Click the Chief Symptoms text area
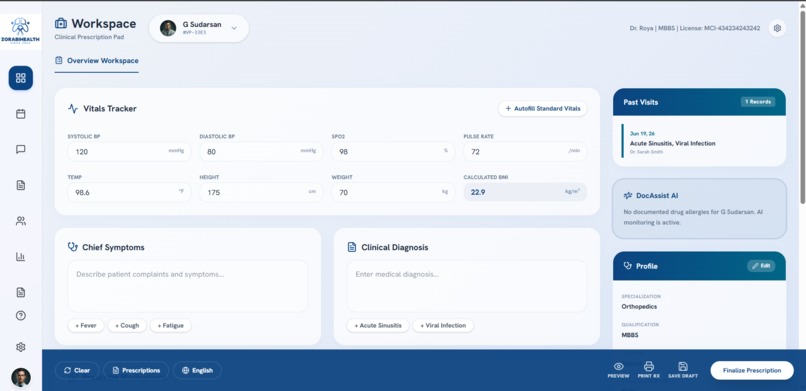The height and width of the screenshot is (391, 806). coord(188,286)
